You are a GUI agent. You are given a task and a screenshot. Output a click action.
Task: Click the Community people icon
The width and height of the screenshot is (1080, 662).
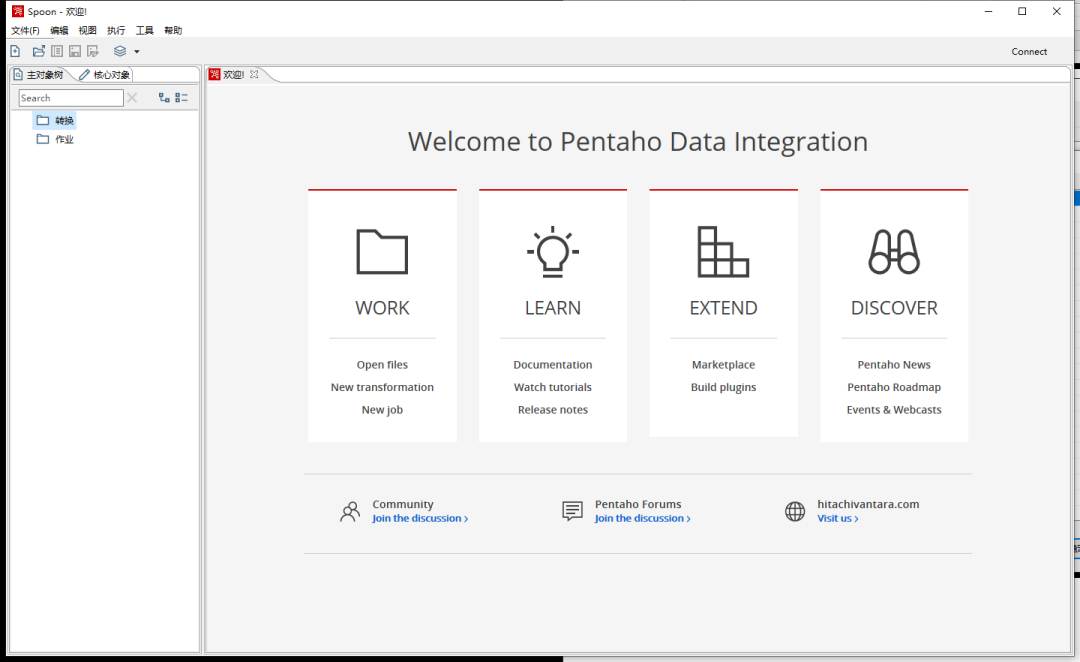click(350, 511)
